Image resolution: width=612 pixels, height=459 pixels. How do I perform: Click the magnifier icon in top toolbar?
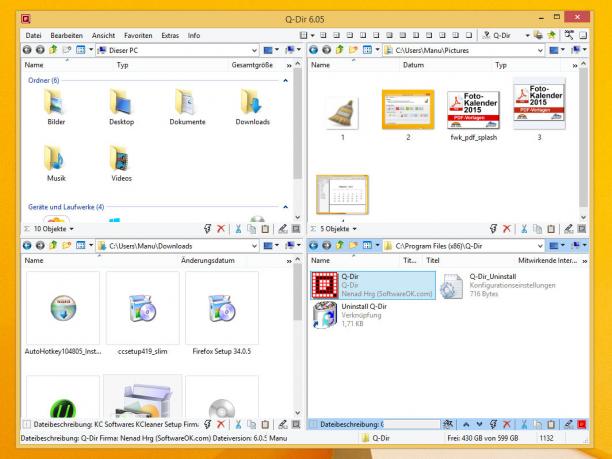pos(569,35)
